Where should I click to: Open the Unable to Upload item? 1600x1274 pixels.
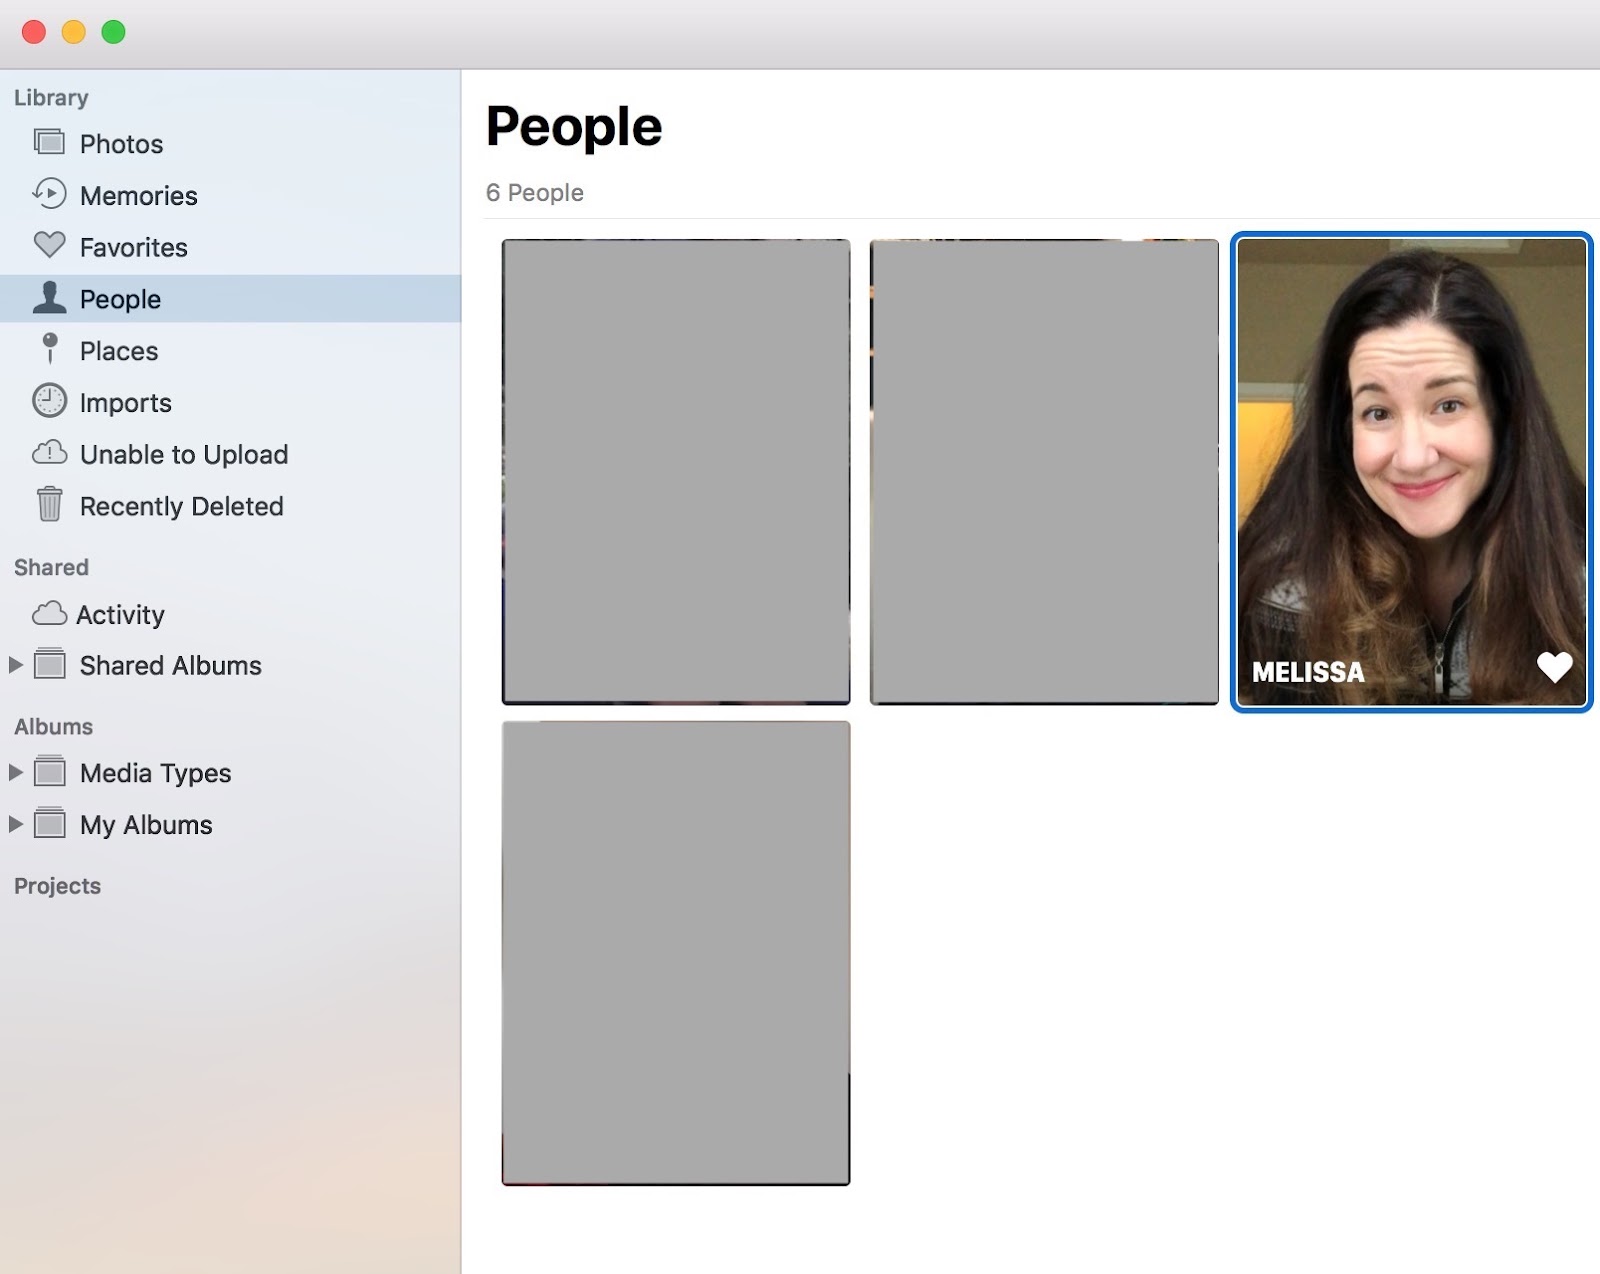(230, 455)
